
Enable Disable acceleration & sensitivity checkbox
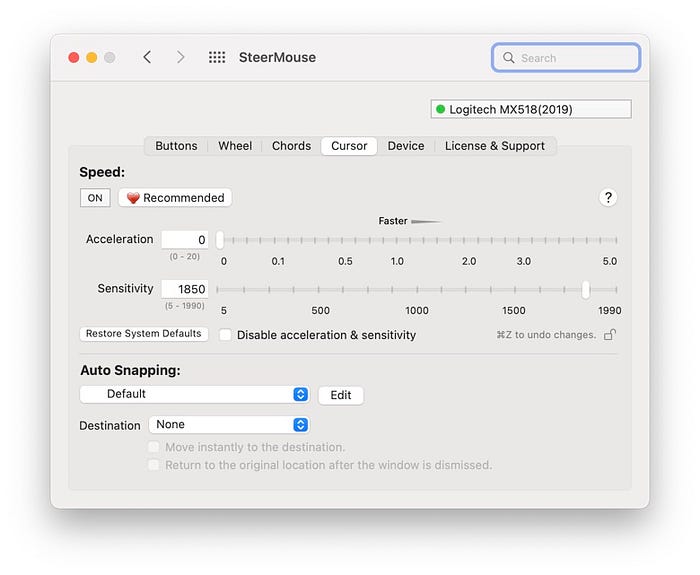click(x=225, y=335)
